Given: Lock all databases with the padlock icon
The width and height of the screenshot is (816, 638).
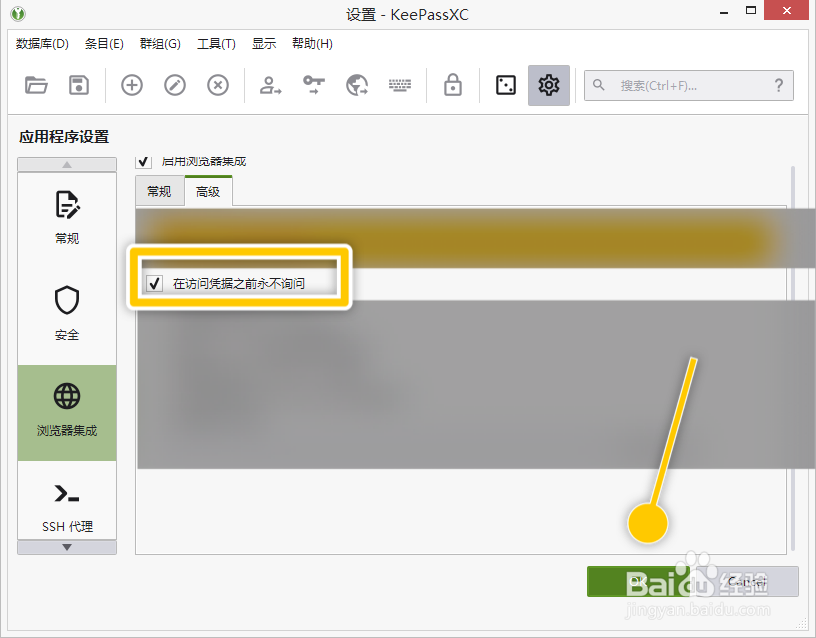Looking at the screenshot, I should coord(452,85).
